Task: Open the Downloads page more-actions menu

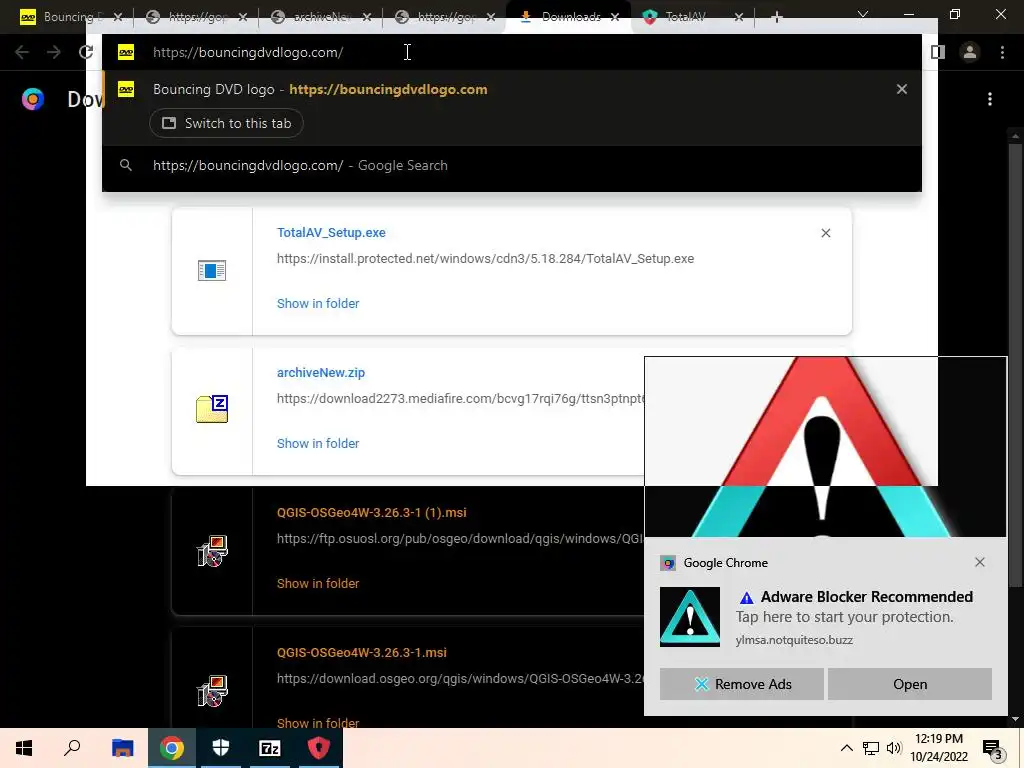Action: pyautogui.click(x=990, y=99)
